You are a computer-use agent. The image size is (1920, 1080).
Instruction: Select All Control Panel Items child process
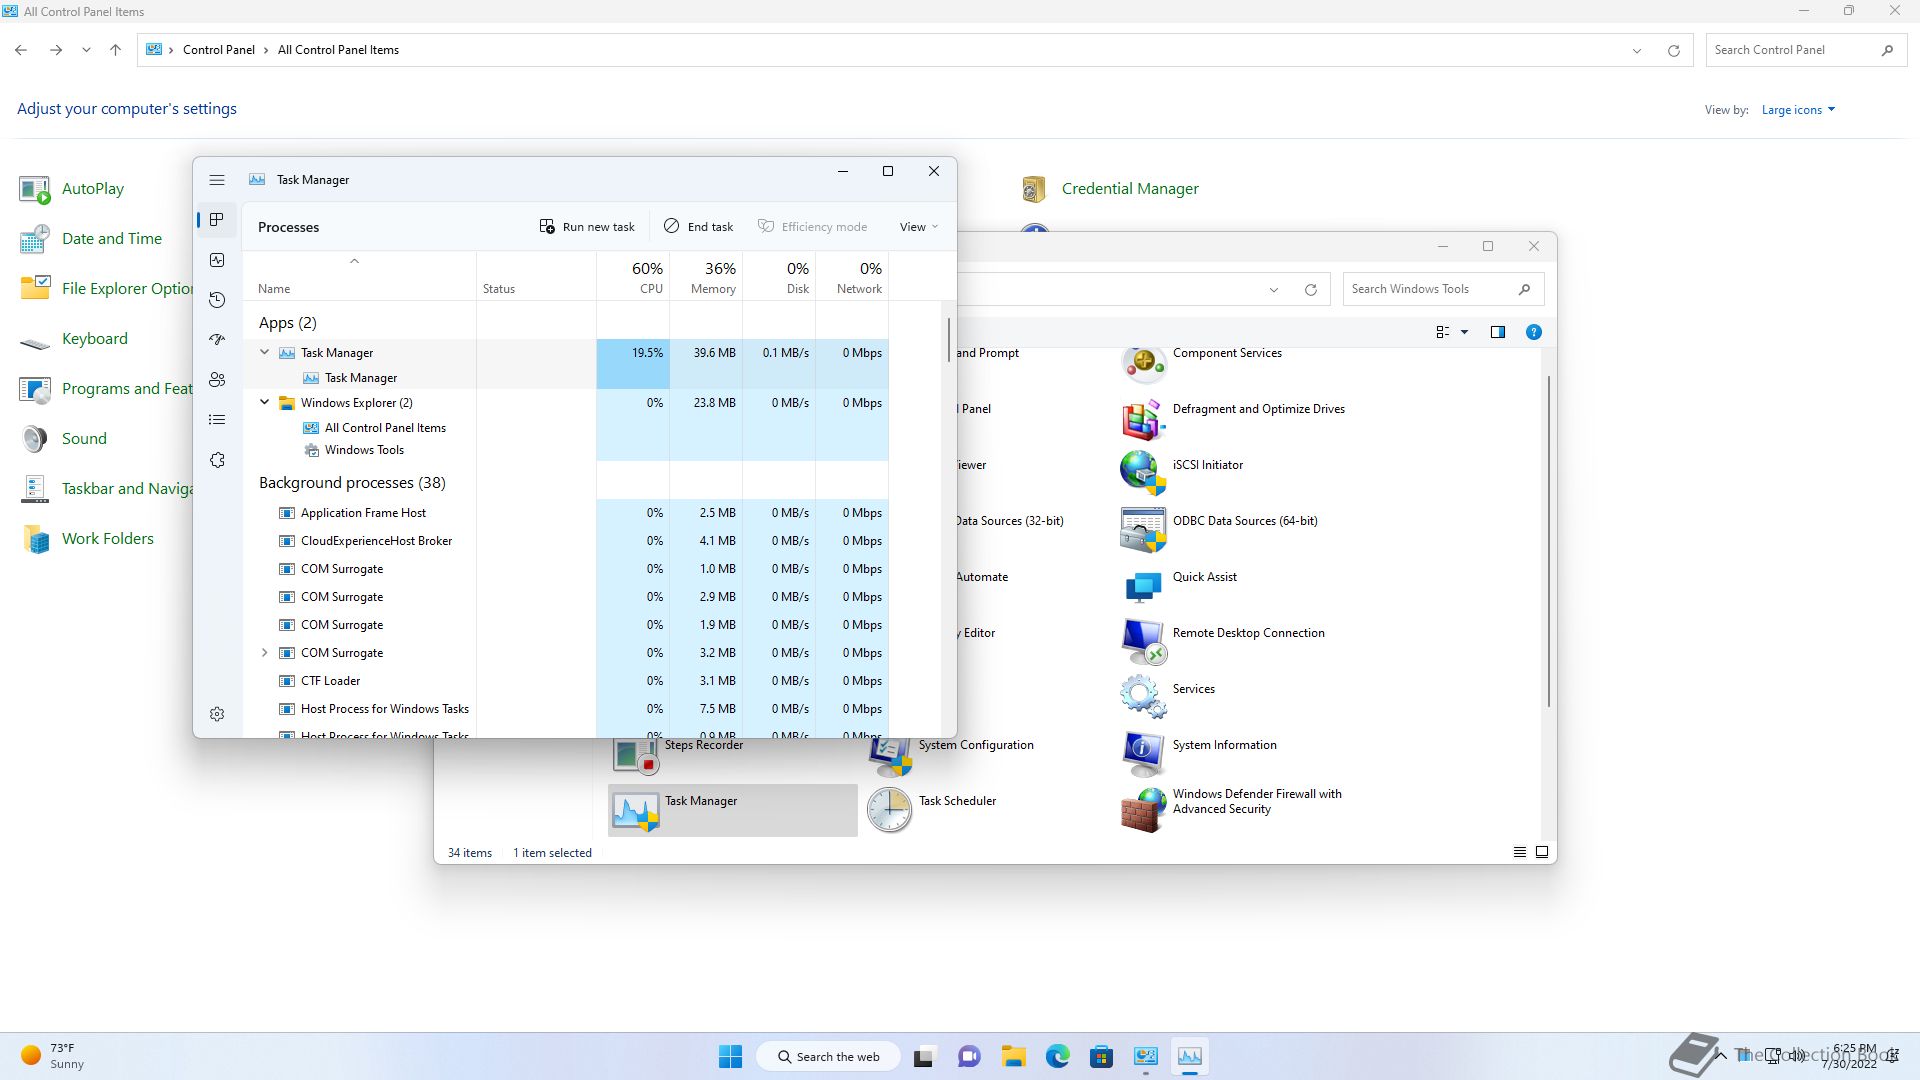pos(385,428)
